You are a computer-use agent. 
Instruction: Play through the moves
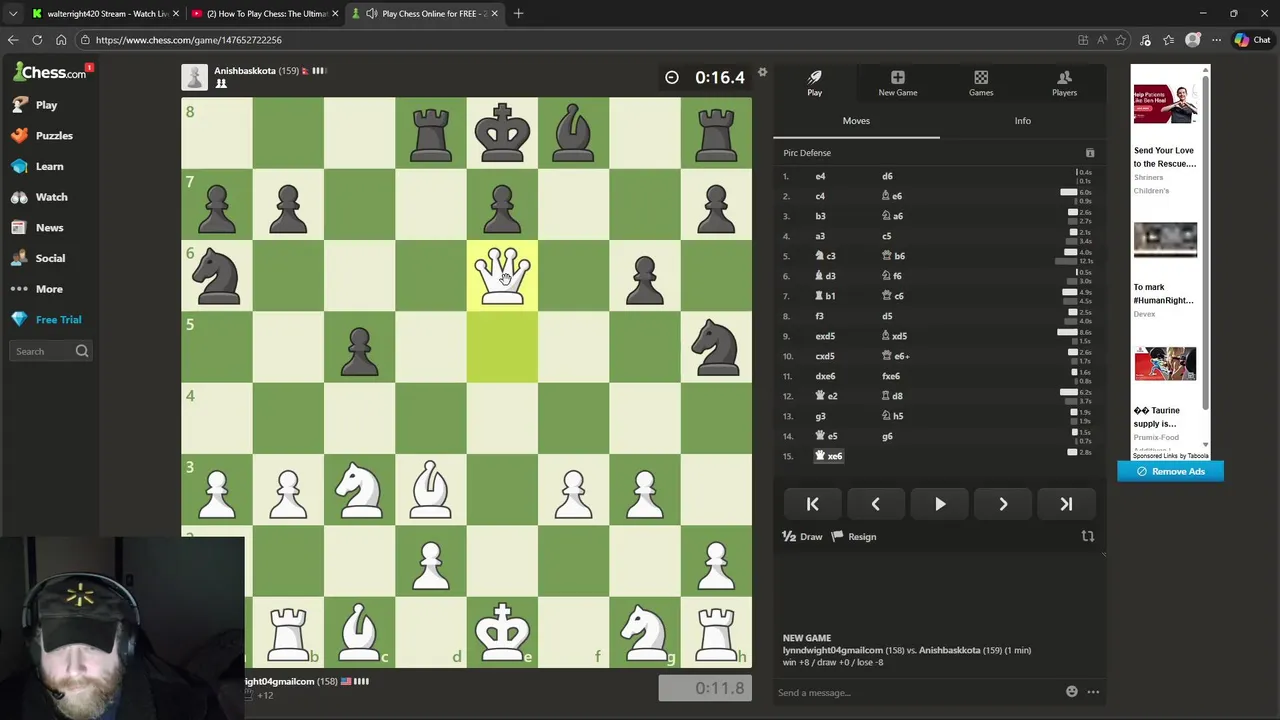click(939, 504)
